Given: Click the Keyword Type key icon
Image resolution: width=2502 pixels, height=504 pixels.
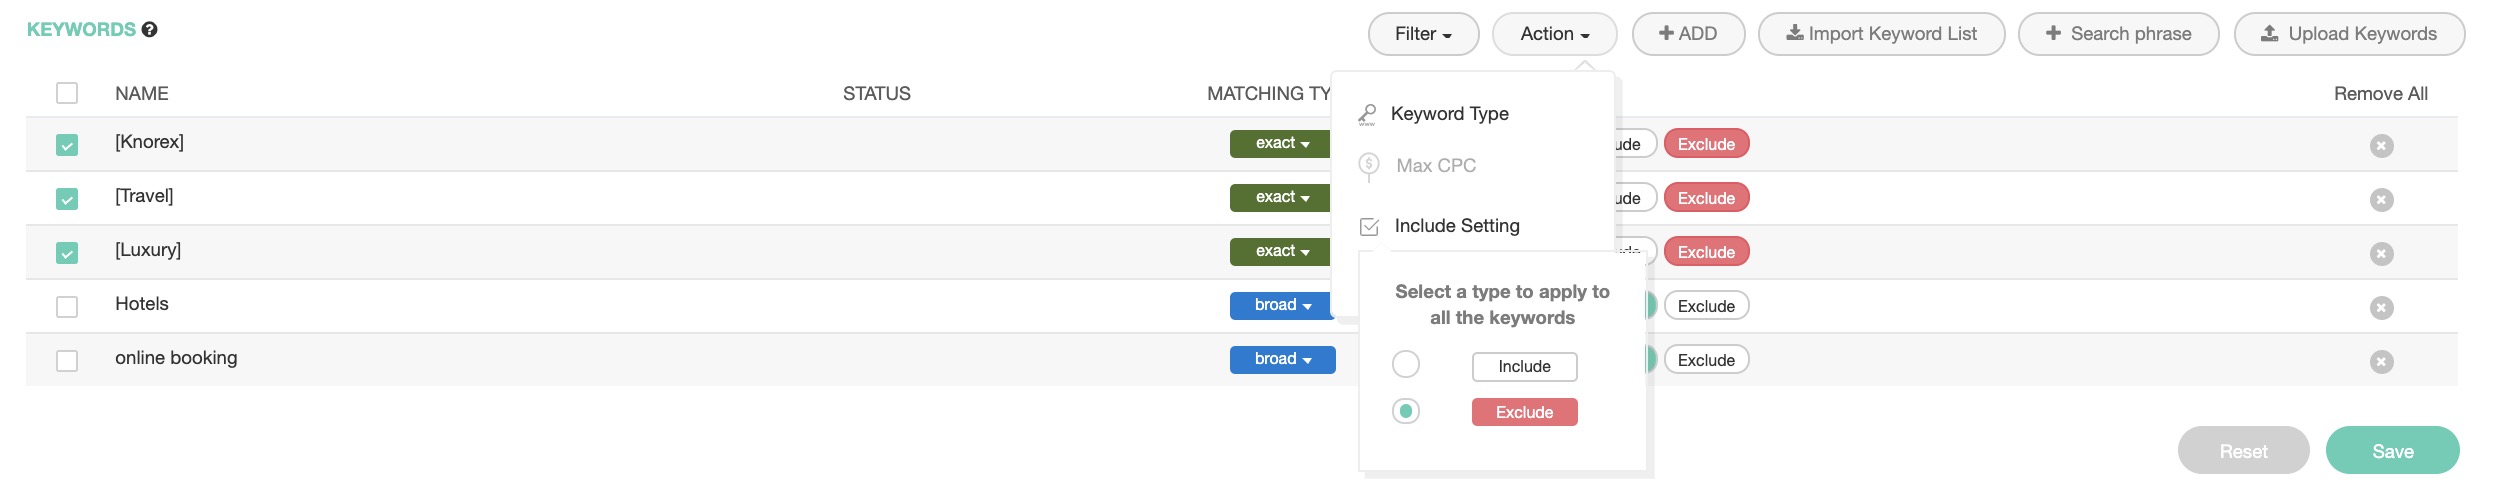Looking at the screenshot, I should point(1367,115).
